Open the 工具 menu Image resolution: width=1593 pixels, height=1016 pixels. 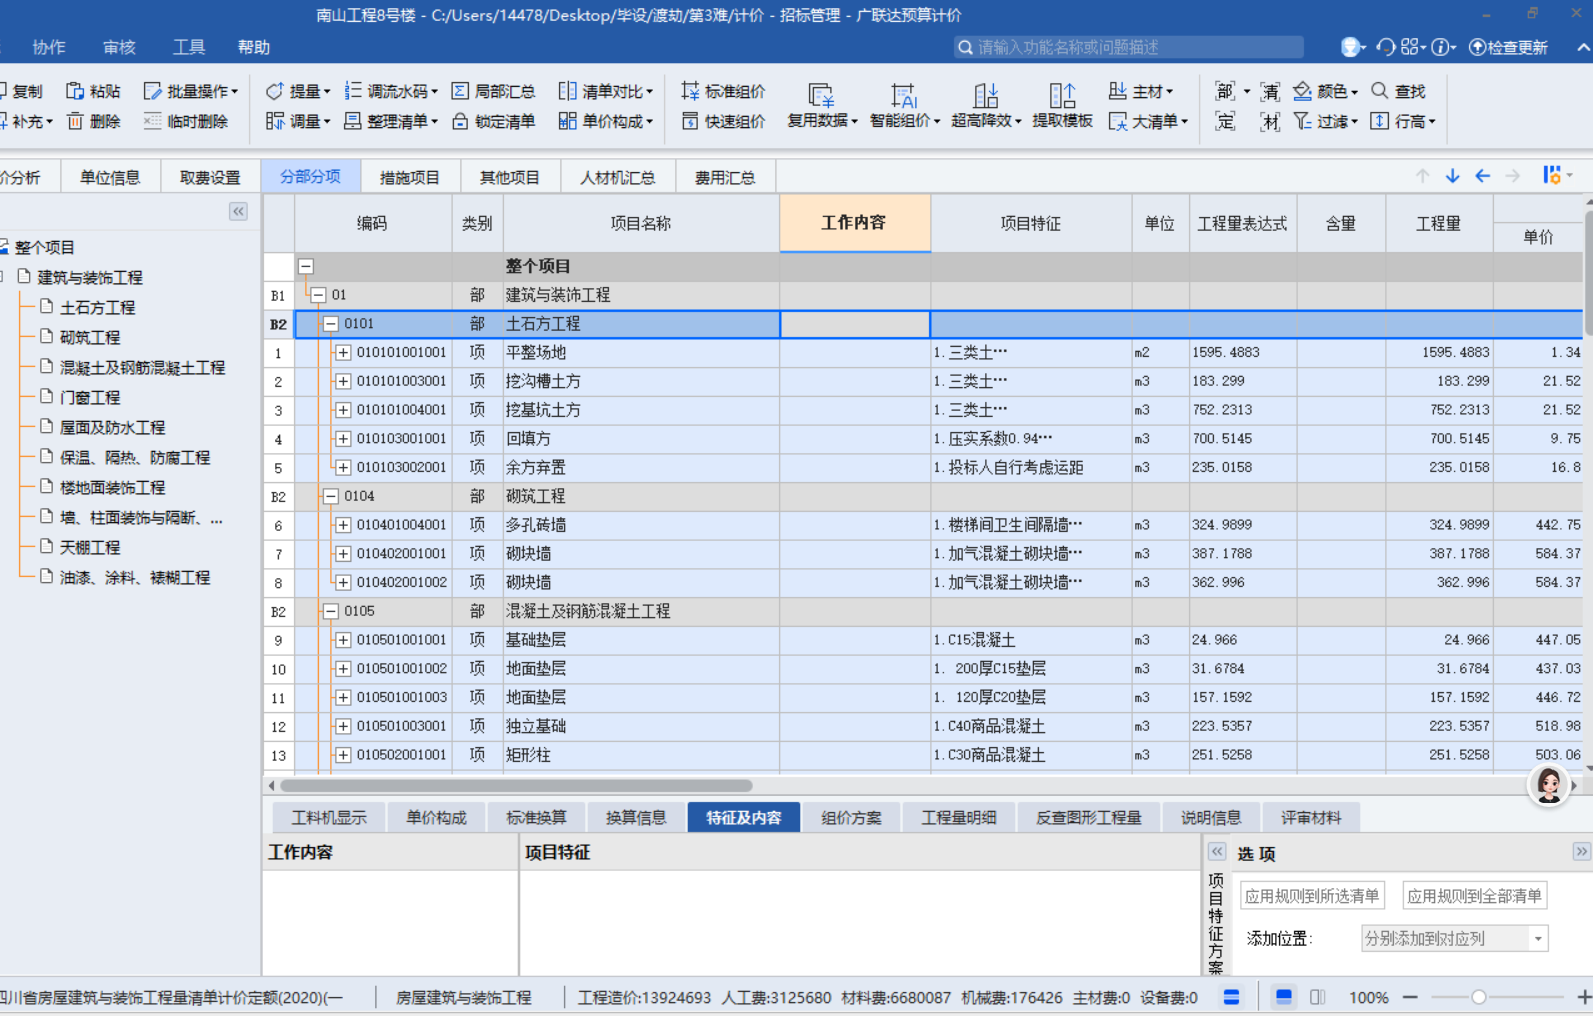[x=189, y=47]
